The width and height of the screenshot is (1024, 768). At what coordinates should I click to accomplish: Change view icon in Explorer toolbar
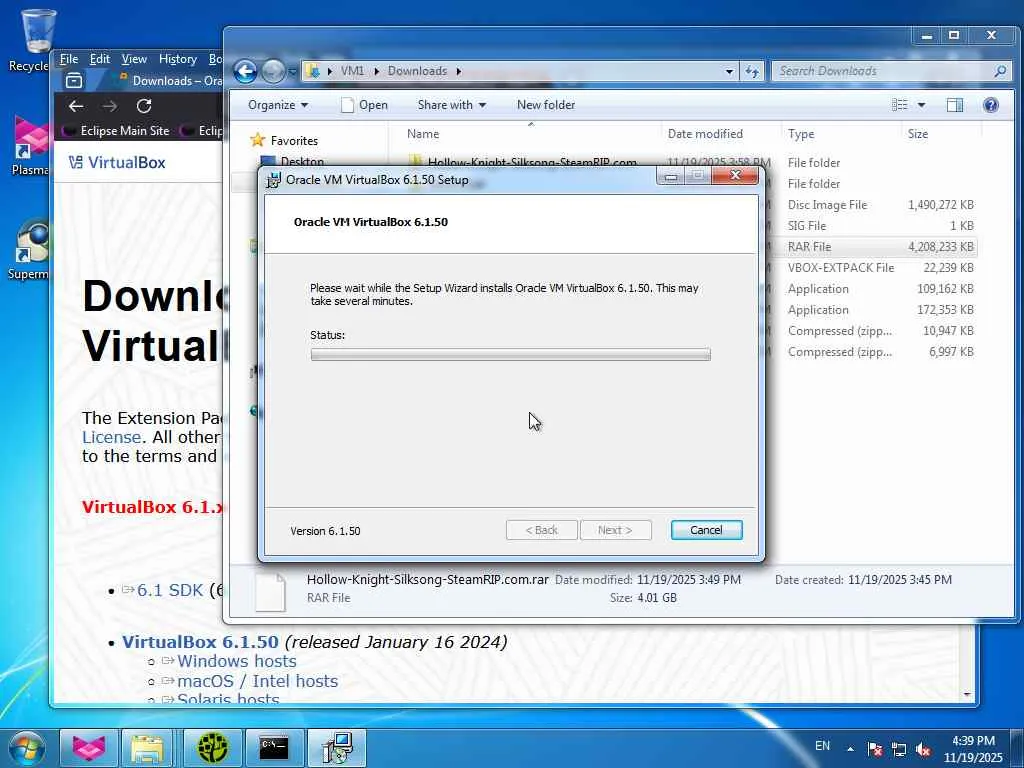(x=900, y=104)
